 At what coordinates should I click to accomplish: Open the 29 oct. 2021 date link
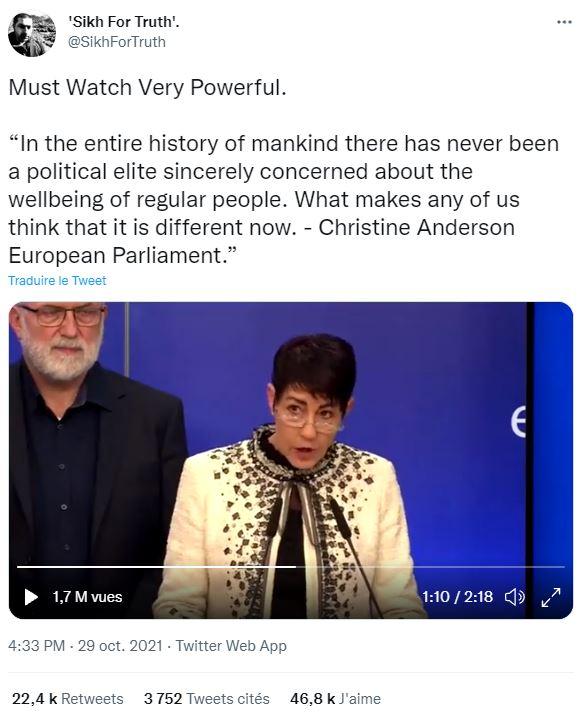tap(120, 645)
